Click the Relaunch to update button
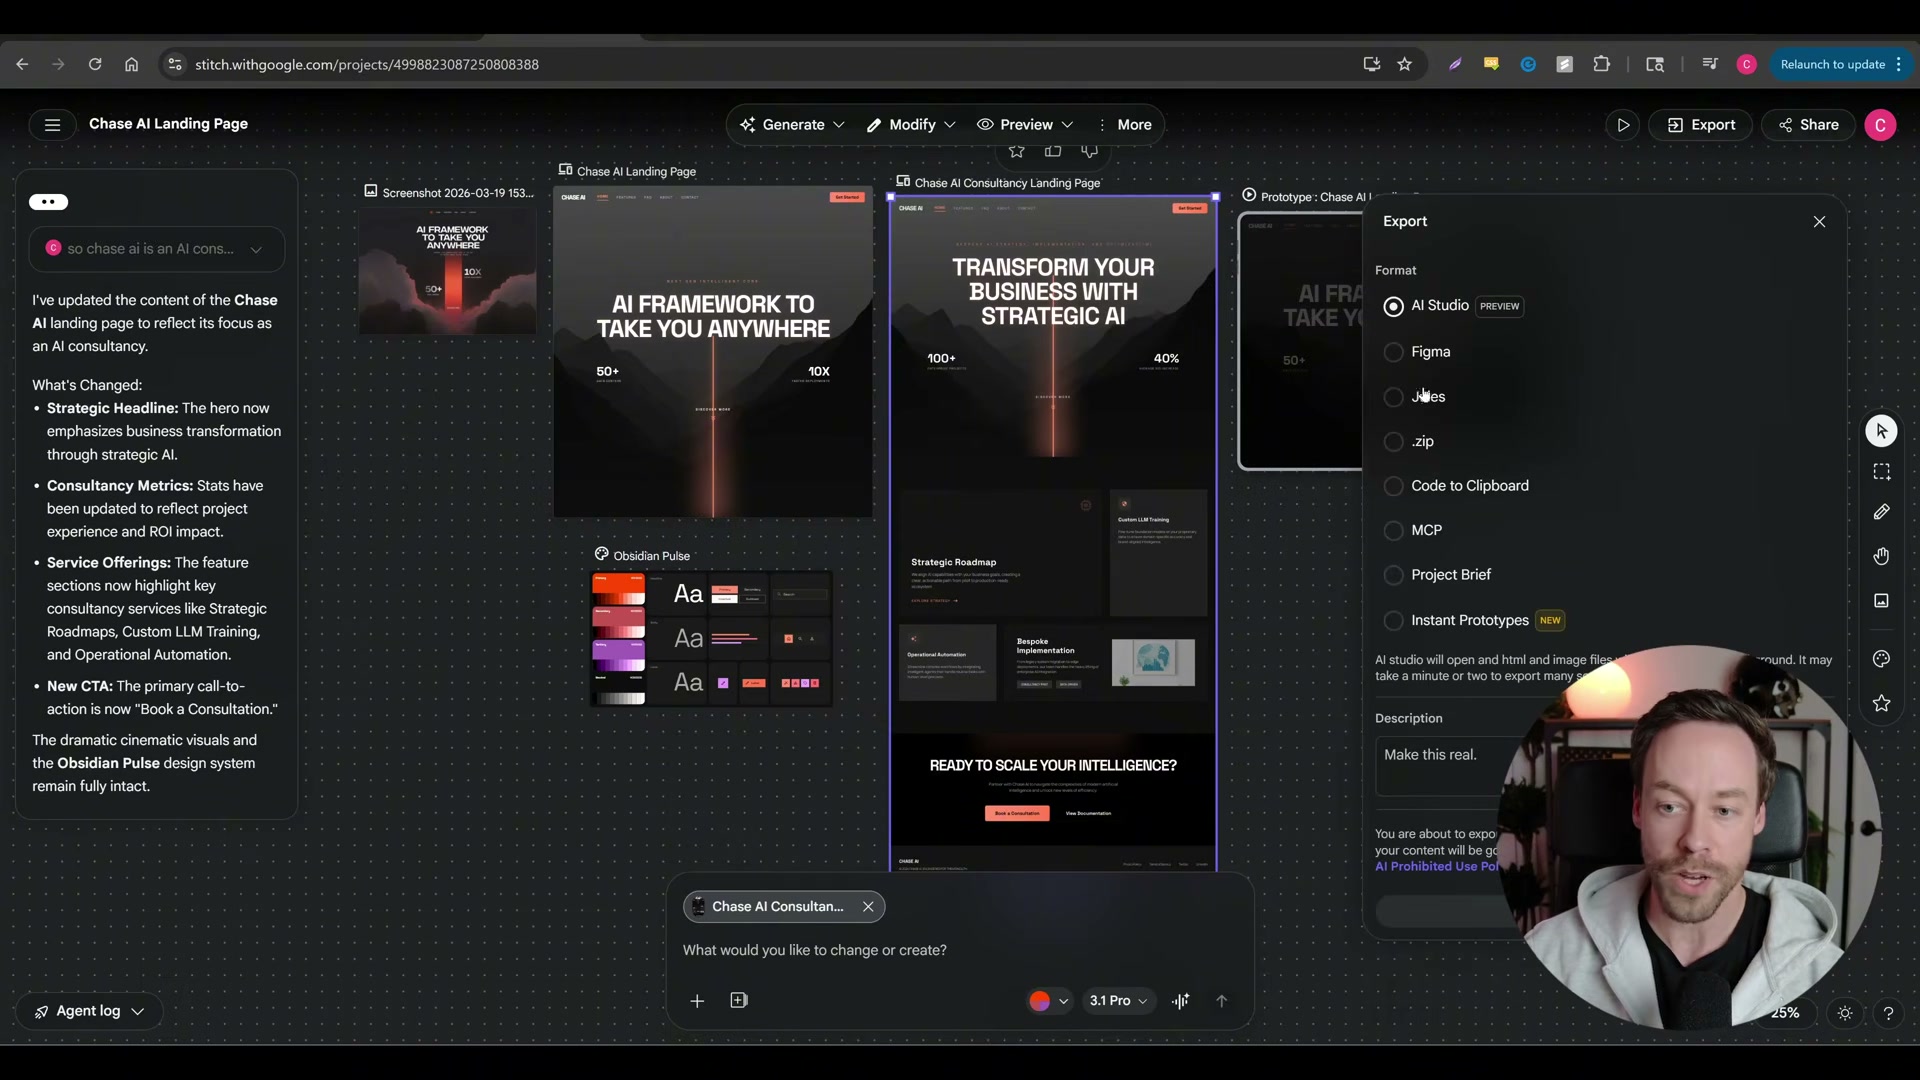Screen dimensions: 1920x1080 1832,64
